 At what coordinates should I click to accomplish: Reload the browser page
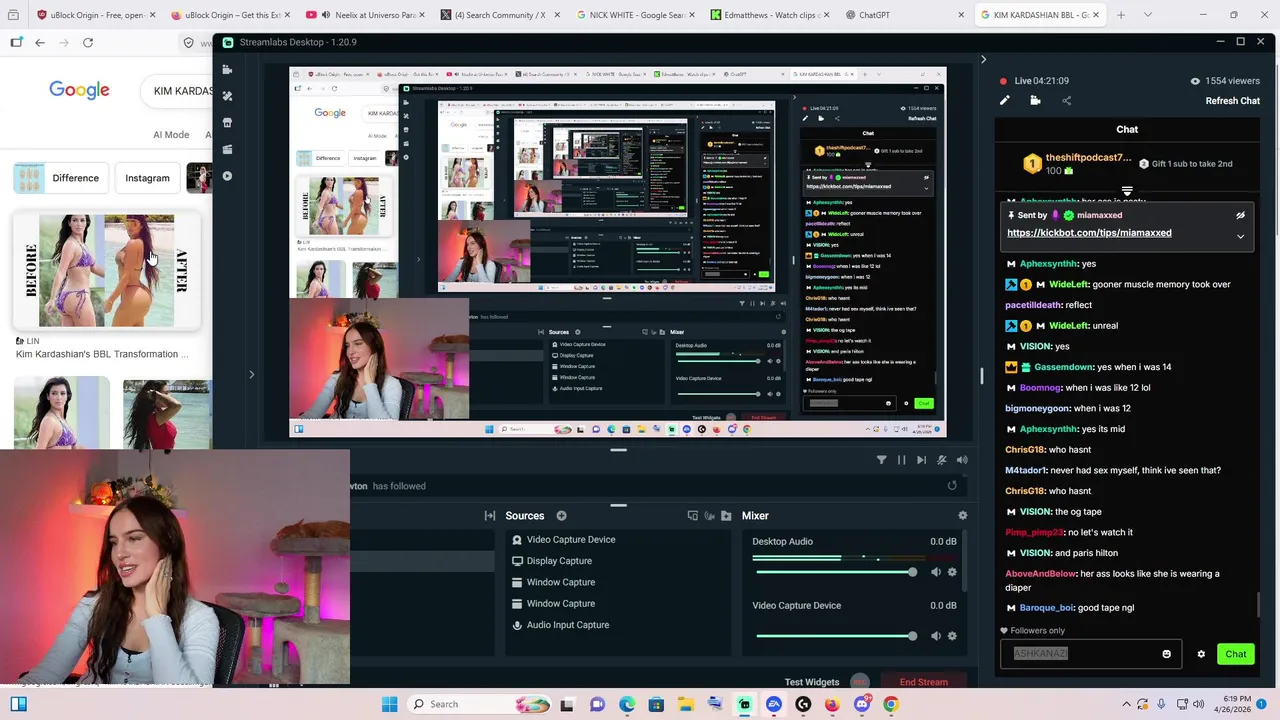tap(88, 42)
